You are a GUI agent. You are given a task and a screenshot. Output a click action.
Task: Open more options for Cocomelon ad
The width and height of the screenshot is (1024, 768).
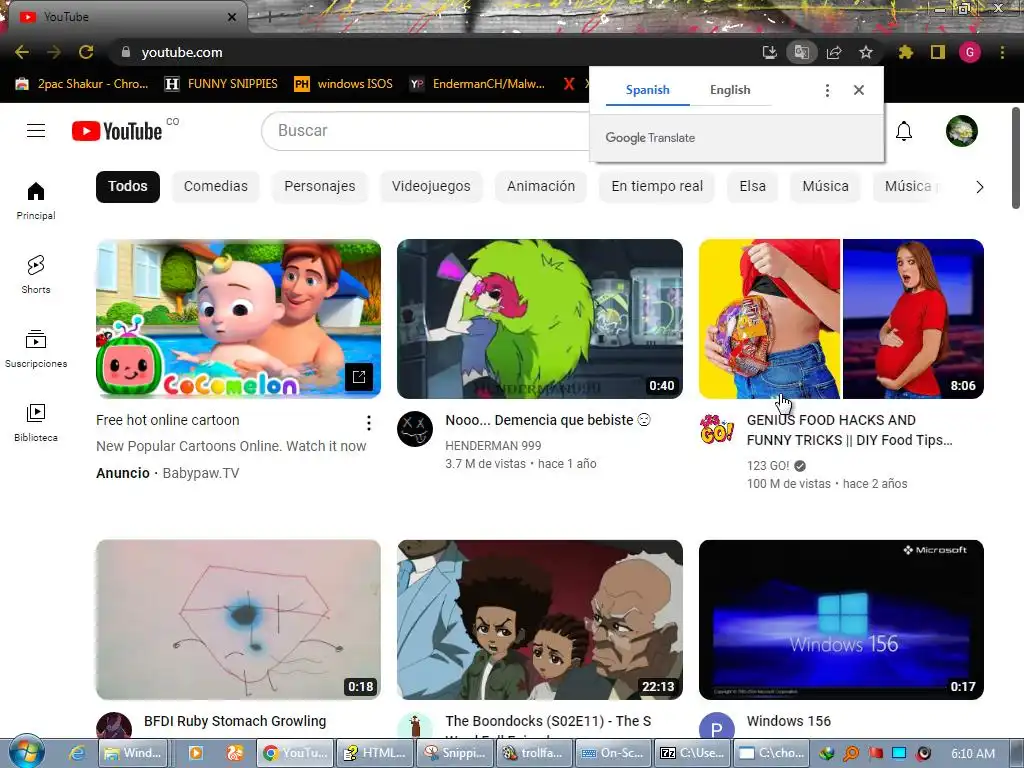coord(369,423)
